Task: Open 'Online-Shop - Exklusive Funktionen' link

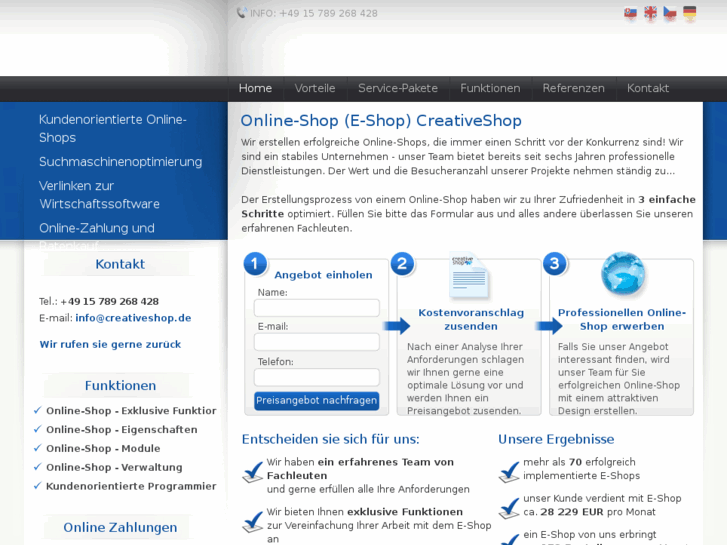Action: [x=131, y=411]
